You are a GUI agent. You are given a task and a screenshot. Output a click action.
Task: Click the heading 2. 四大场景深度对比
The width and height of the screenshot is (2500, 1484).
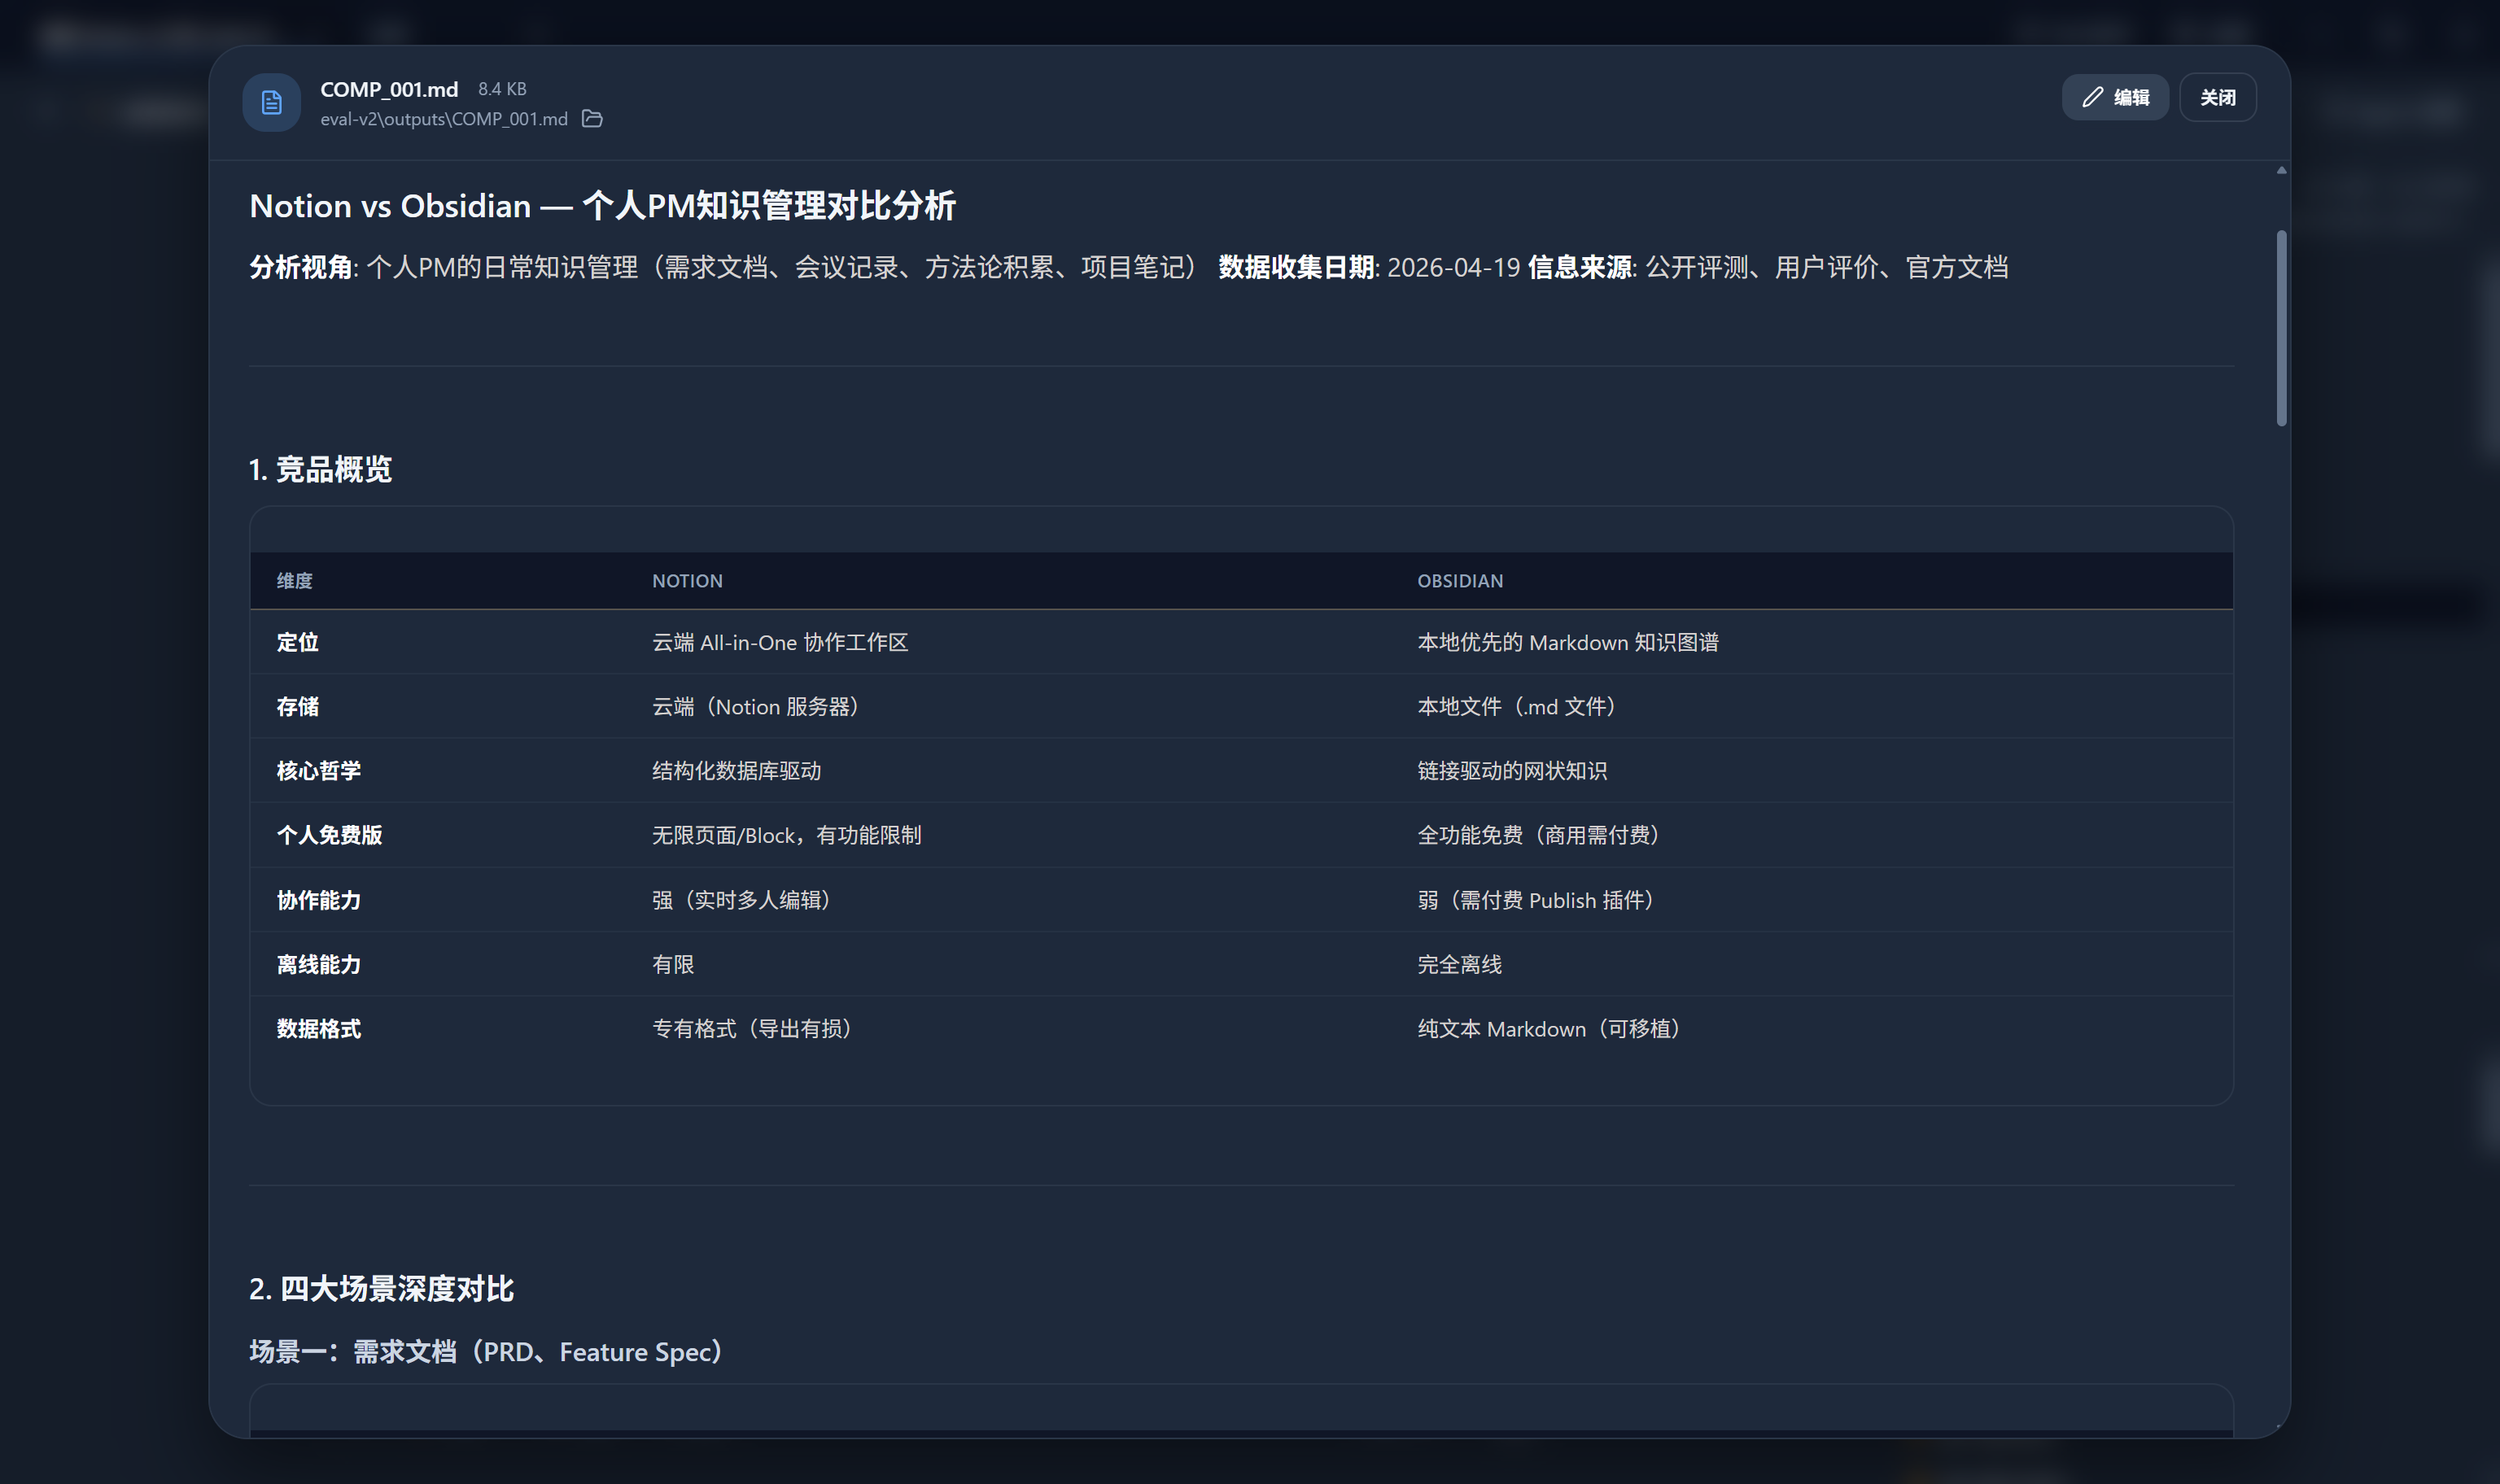(381, 1289)
